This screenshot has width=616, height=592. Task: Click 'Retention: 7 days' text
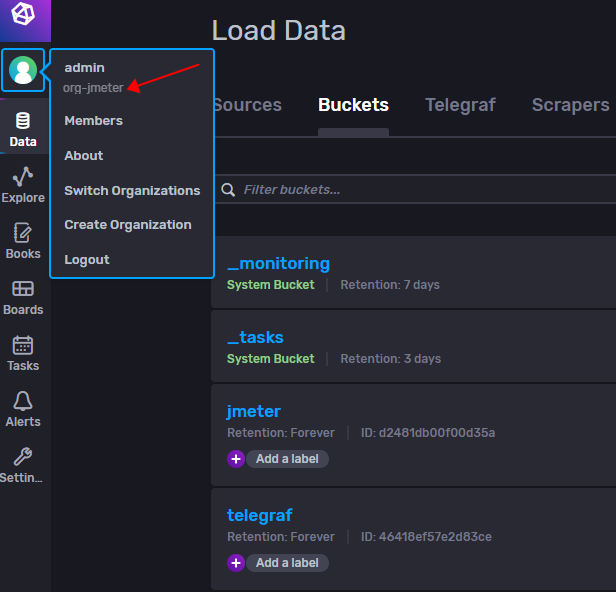coord(390,285)
